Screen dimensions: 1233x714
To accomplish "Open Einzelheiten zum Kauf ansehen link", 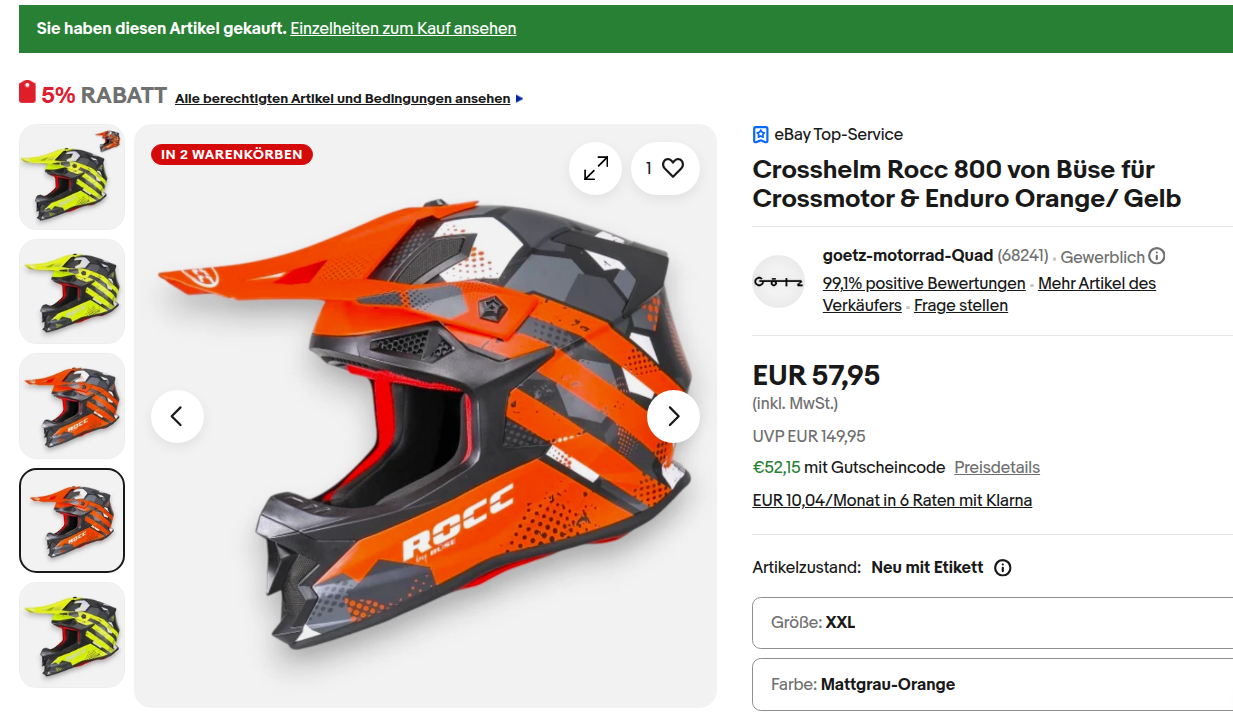I will (x=403, y=28).
